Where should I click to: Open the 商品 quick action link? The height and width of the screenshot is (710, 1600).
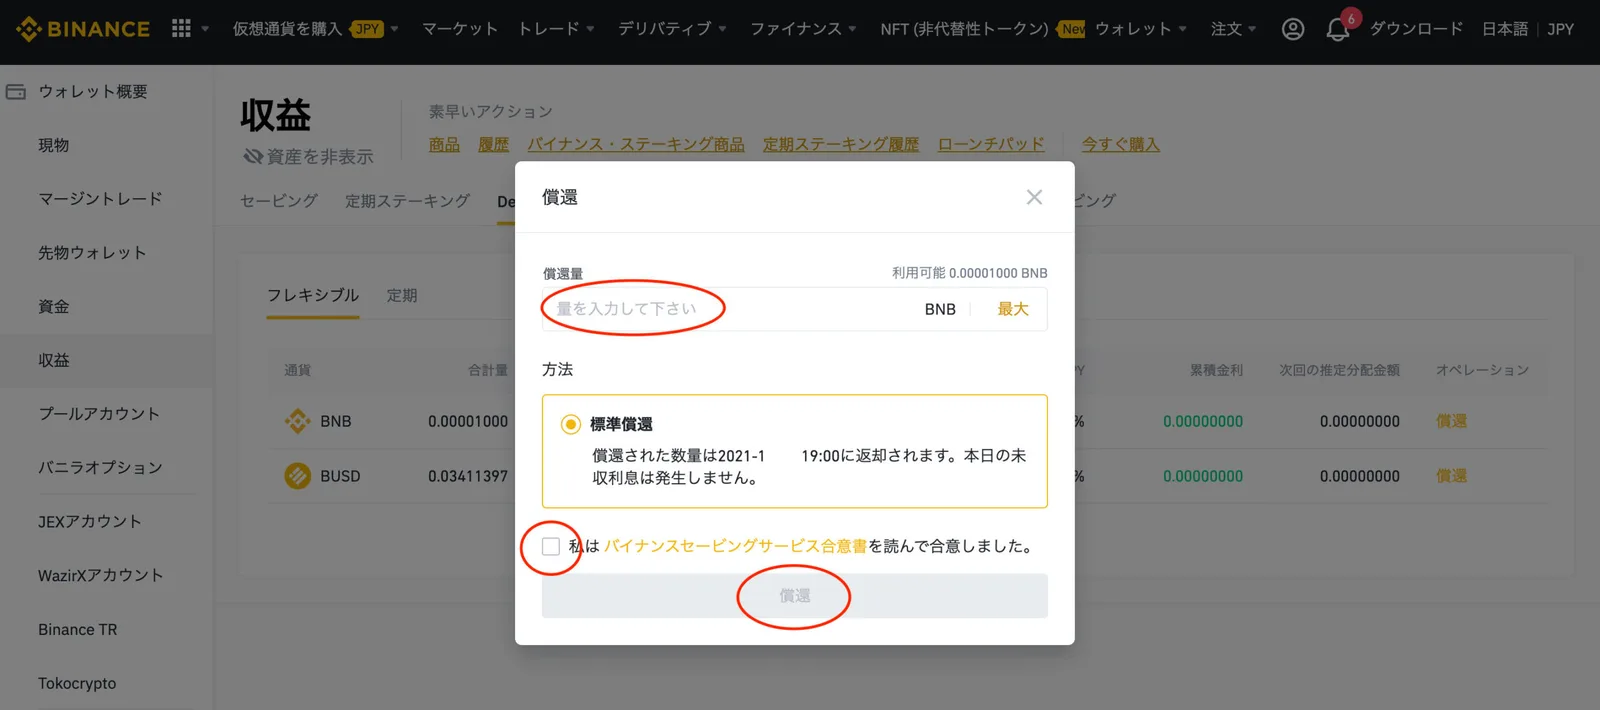coord(444,144)
